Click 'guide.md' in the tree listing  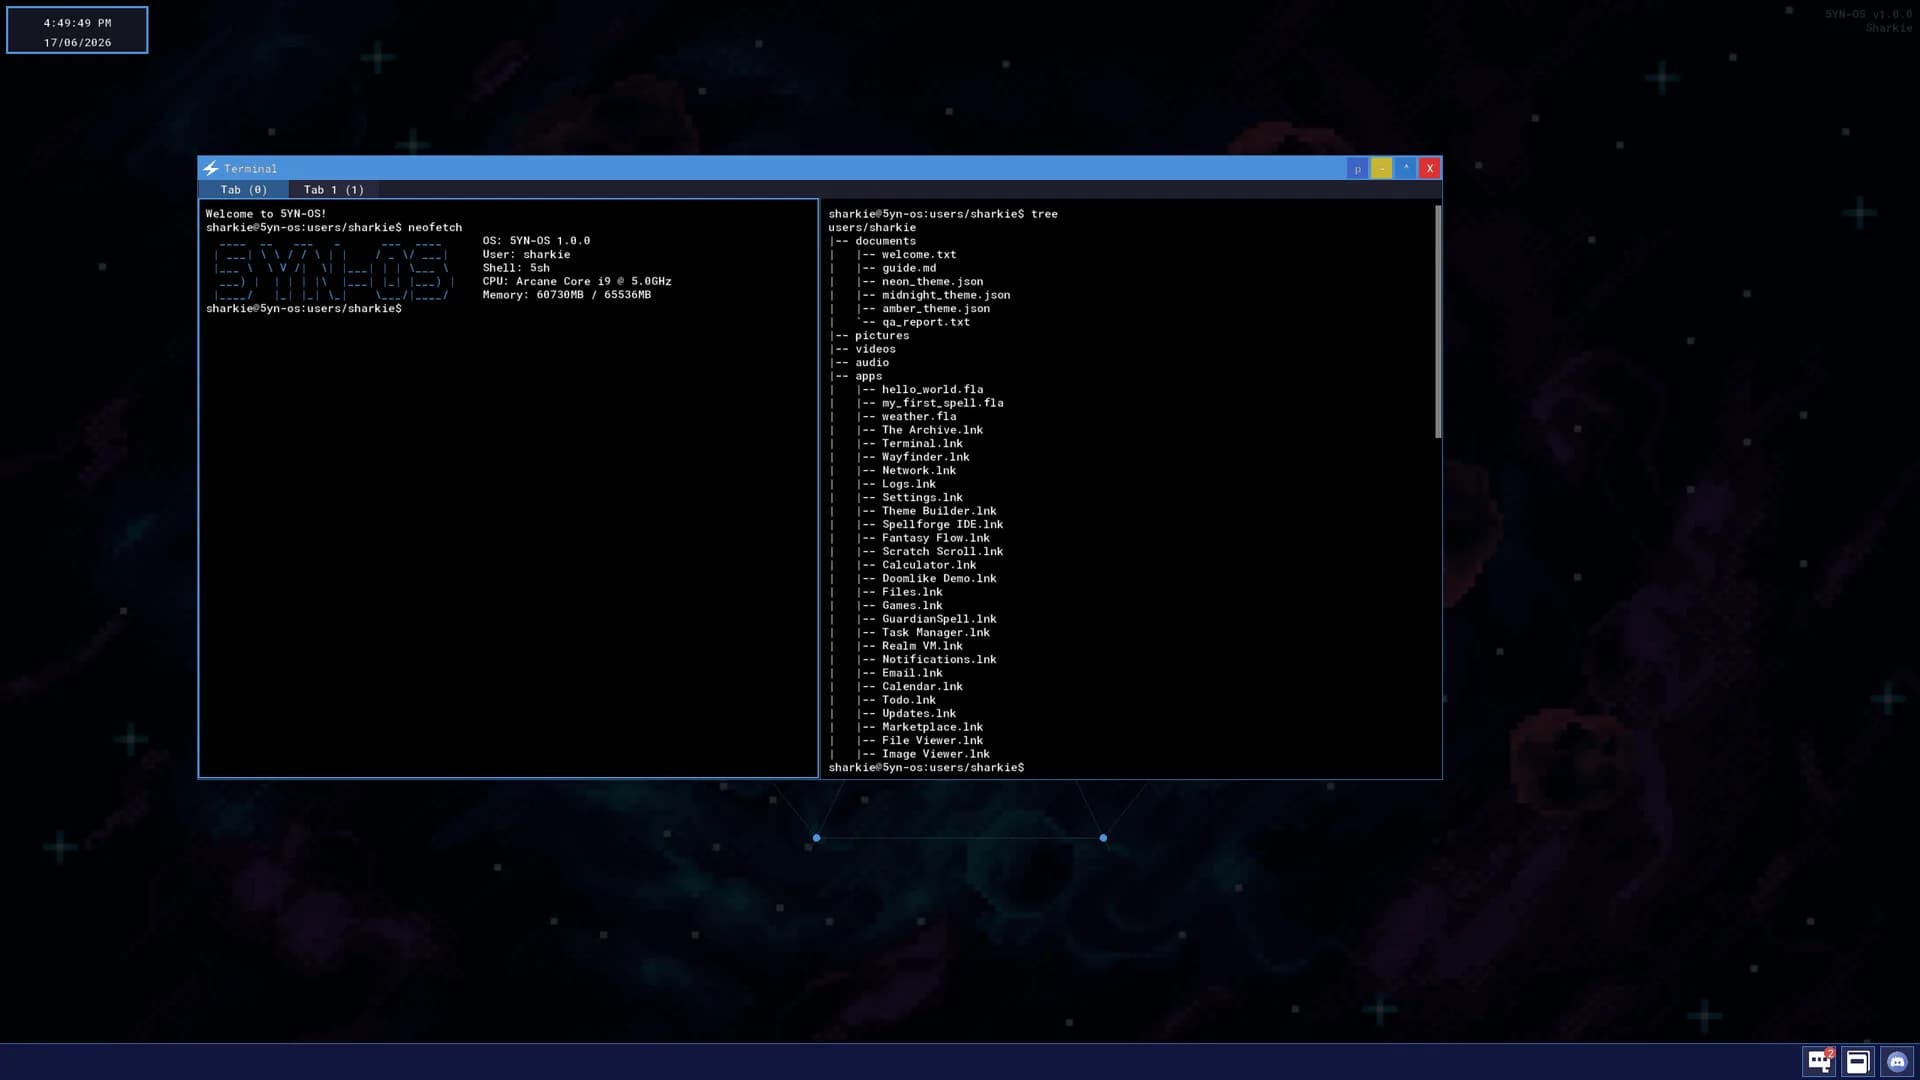[909, 268]
